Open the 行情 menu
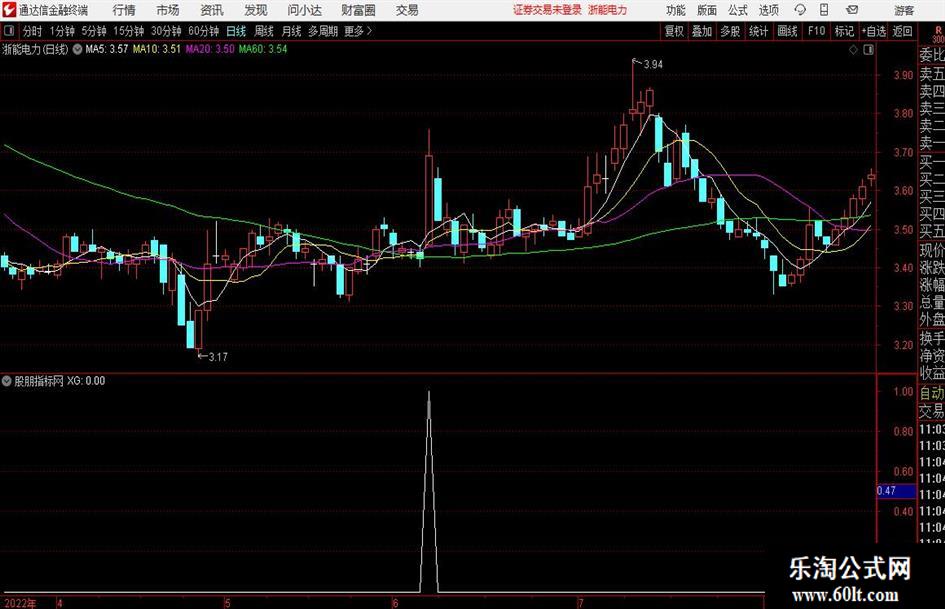945x609 pixels. coord(124,10)
